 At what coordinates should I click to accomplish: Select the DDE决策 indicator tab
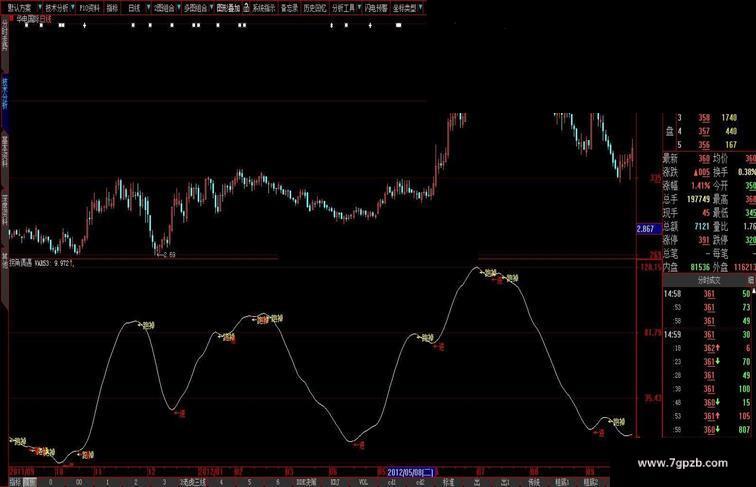coord(306,482)
